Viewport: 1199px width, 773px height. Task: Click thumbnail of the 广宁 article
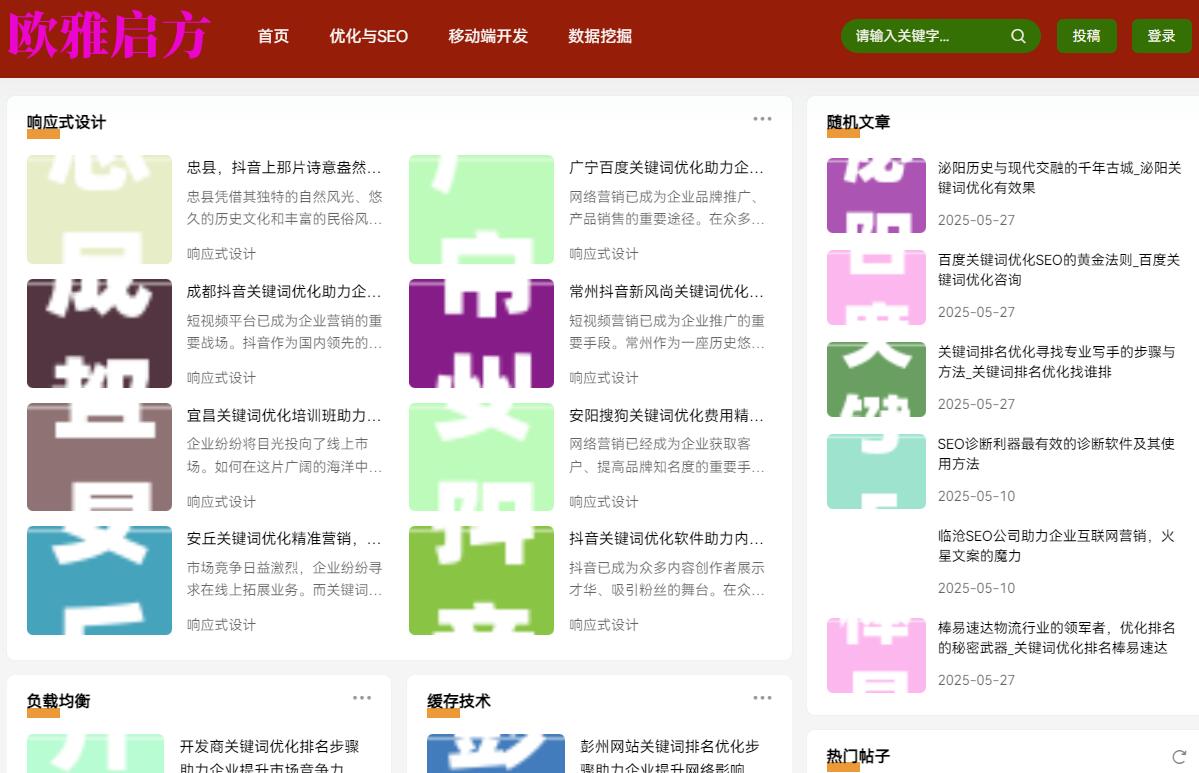click(x=481, y=209)
